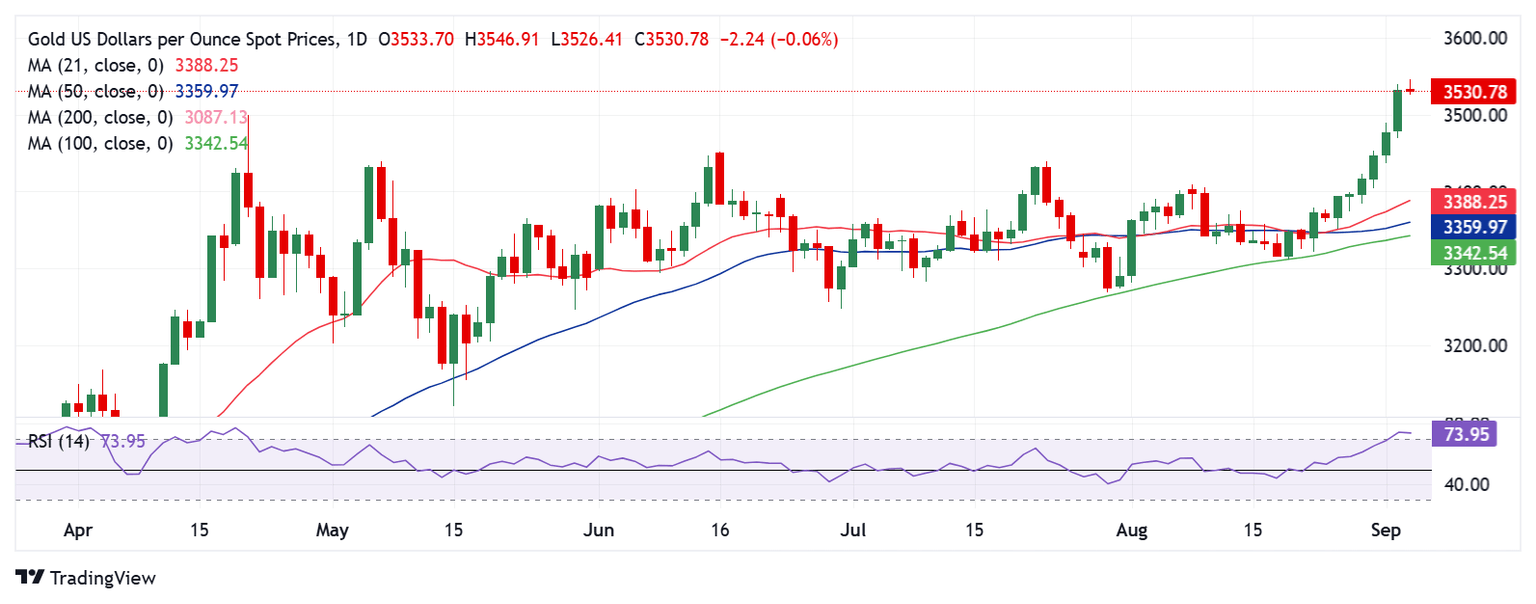Click the red 3388.25 MA price tag
Viewport: 1536px width, 604px height.
[1474, 200]
